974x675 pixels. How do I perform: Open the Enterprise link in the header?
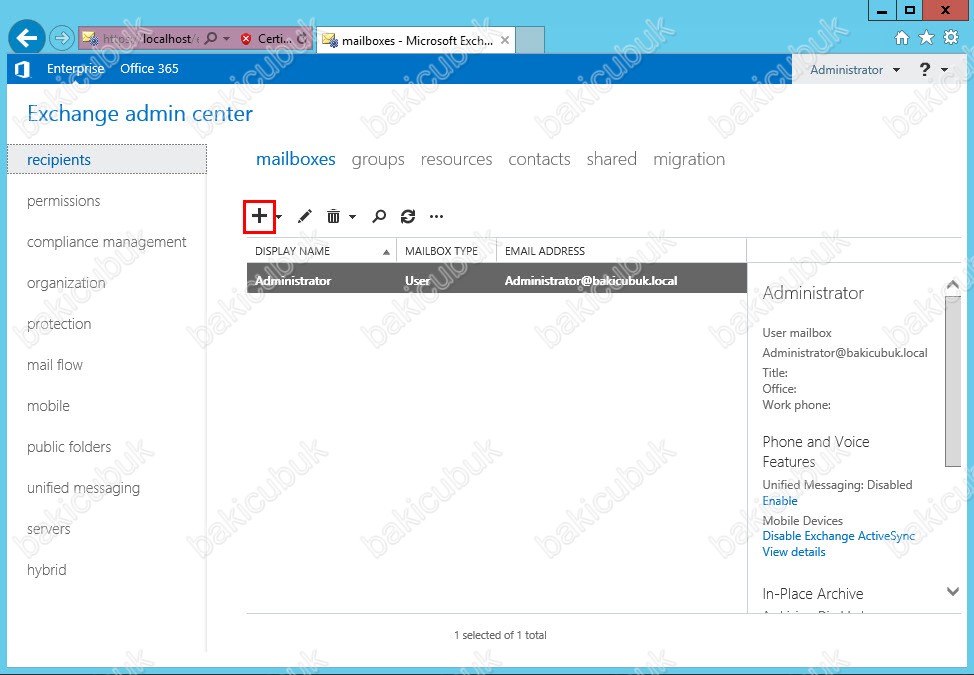(76, 68)
